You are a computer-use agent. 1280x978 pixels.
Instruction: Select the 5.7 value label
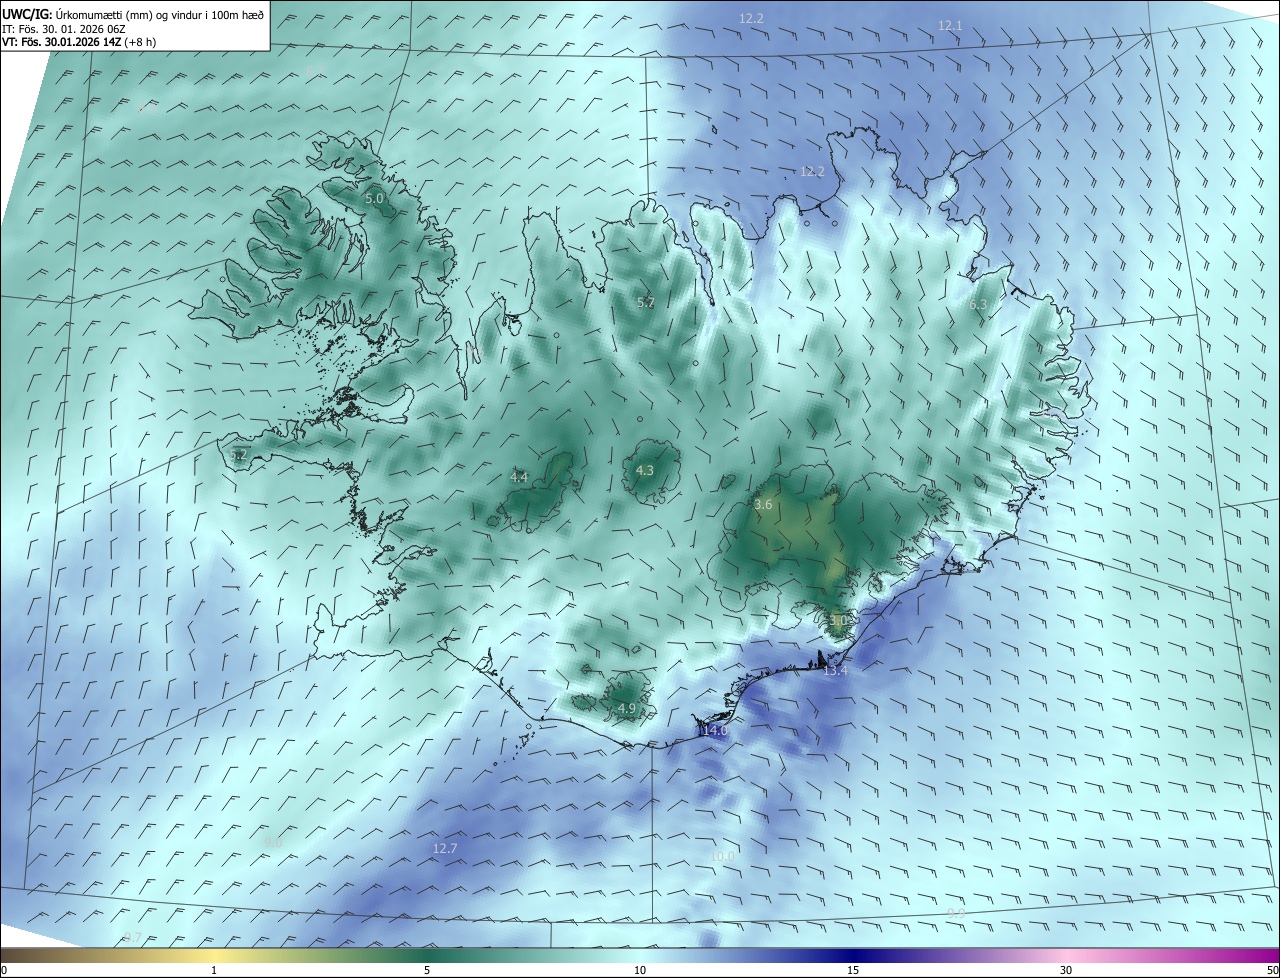(x=646, y=302)
